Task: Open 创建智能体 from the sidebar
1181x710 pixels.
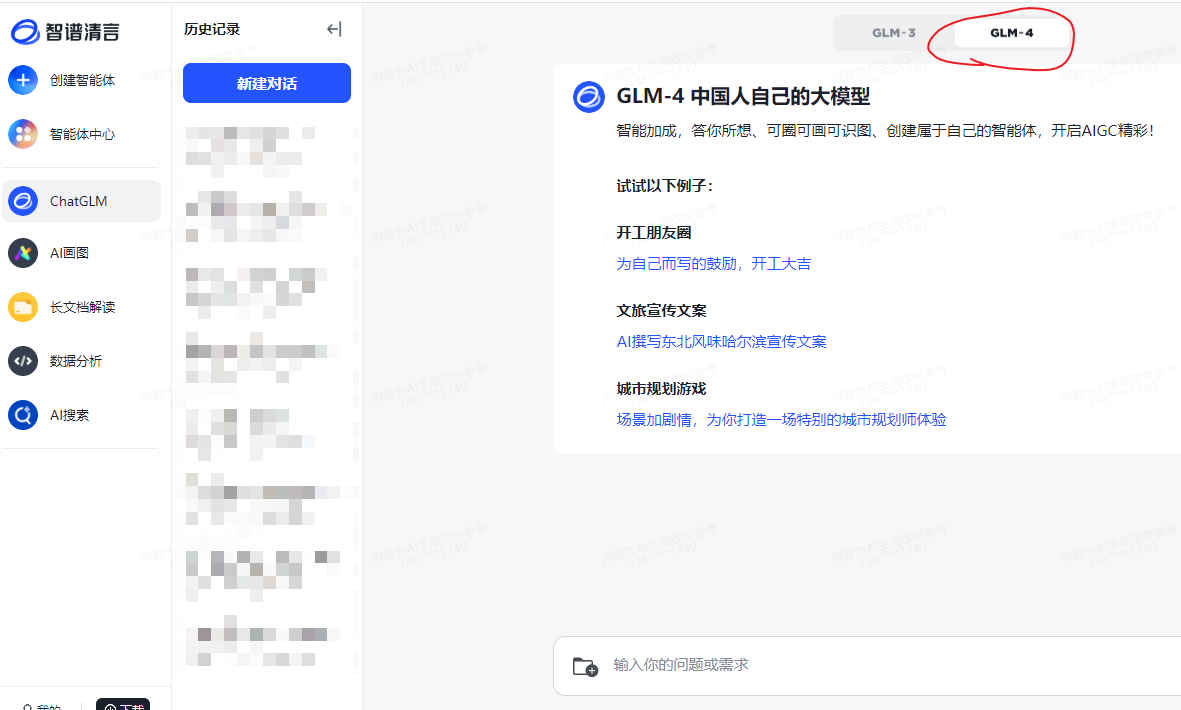Action: 62,80
